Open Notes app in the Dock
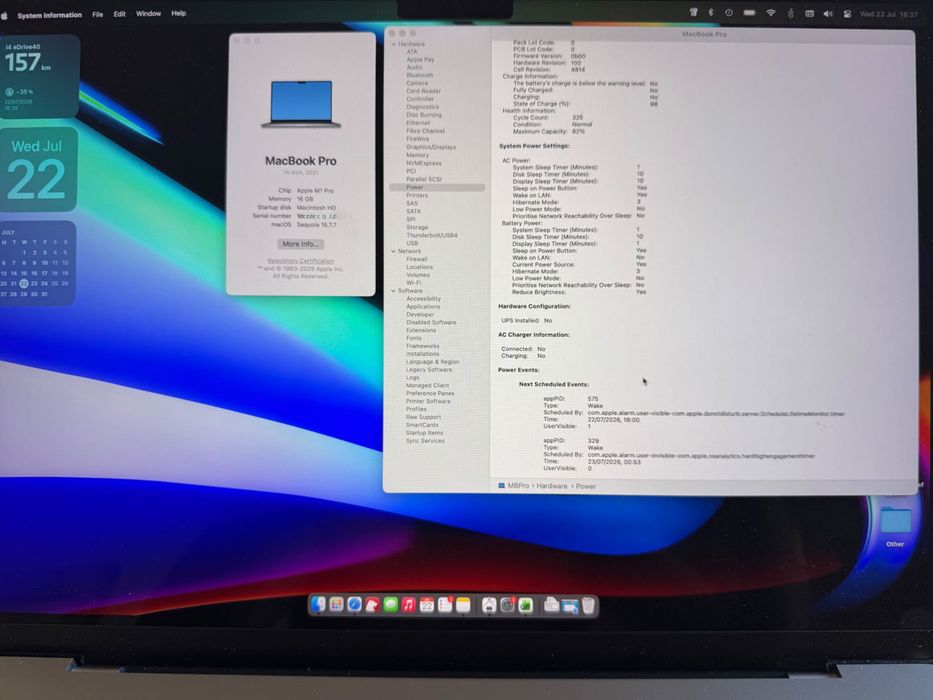This screenshot has width=933, height=700. [463, 605]
